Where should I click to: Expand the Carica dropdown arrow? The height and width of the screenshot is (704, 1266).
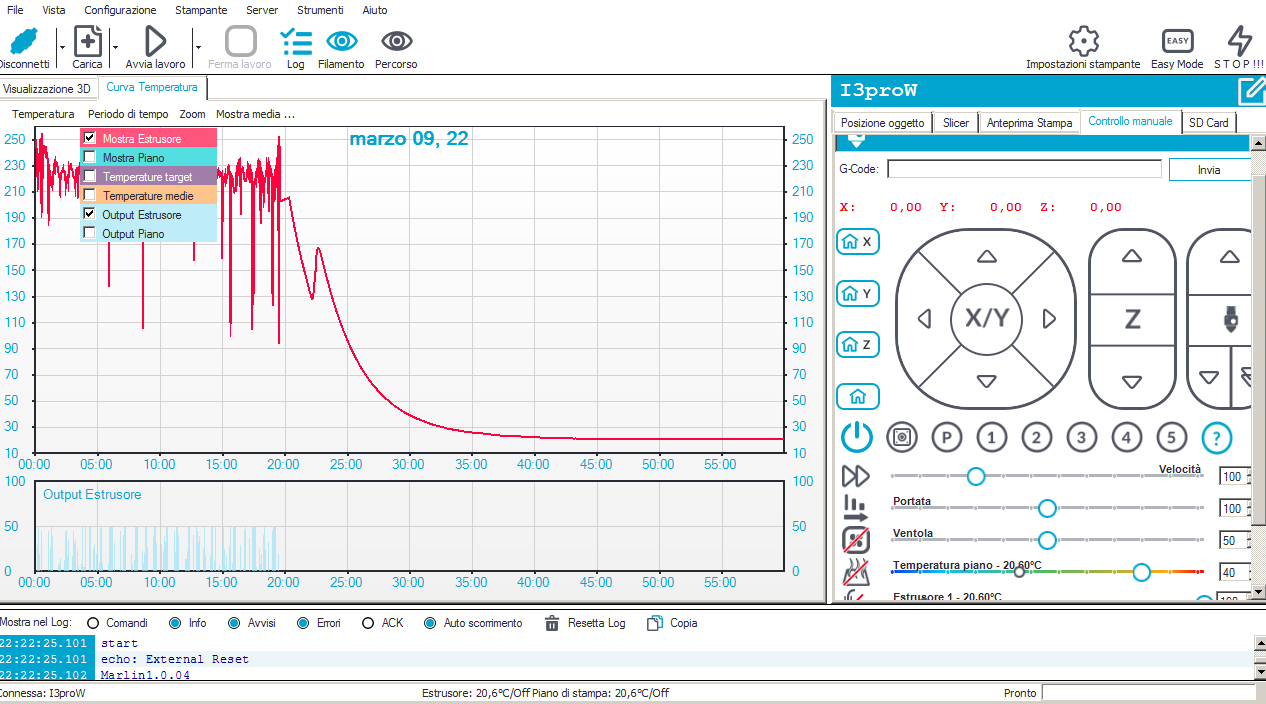pyautogui.click(x=115, y=47)
